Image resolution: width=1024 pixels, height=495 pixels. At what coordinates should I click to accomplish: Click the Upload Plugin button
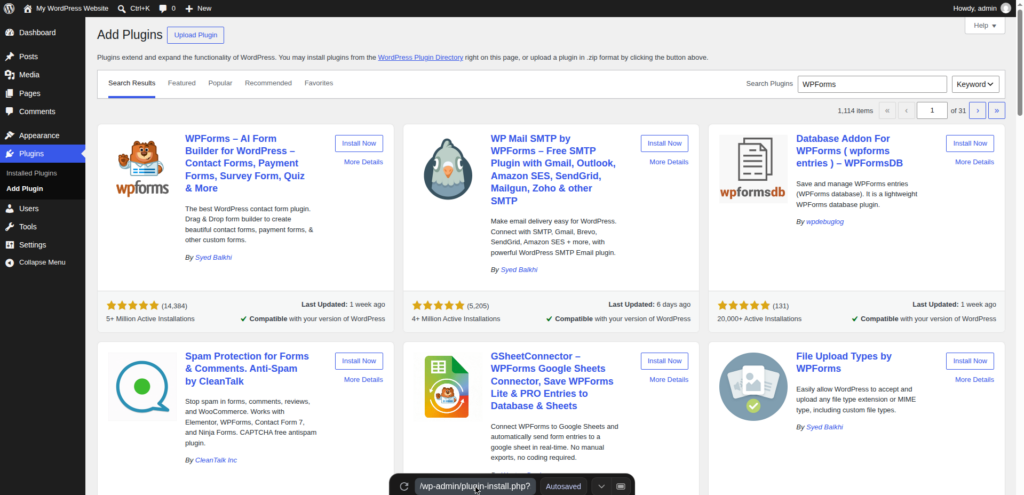pyautogui.click(x=195, y=35)
